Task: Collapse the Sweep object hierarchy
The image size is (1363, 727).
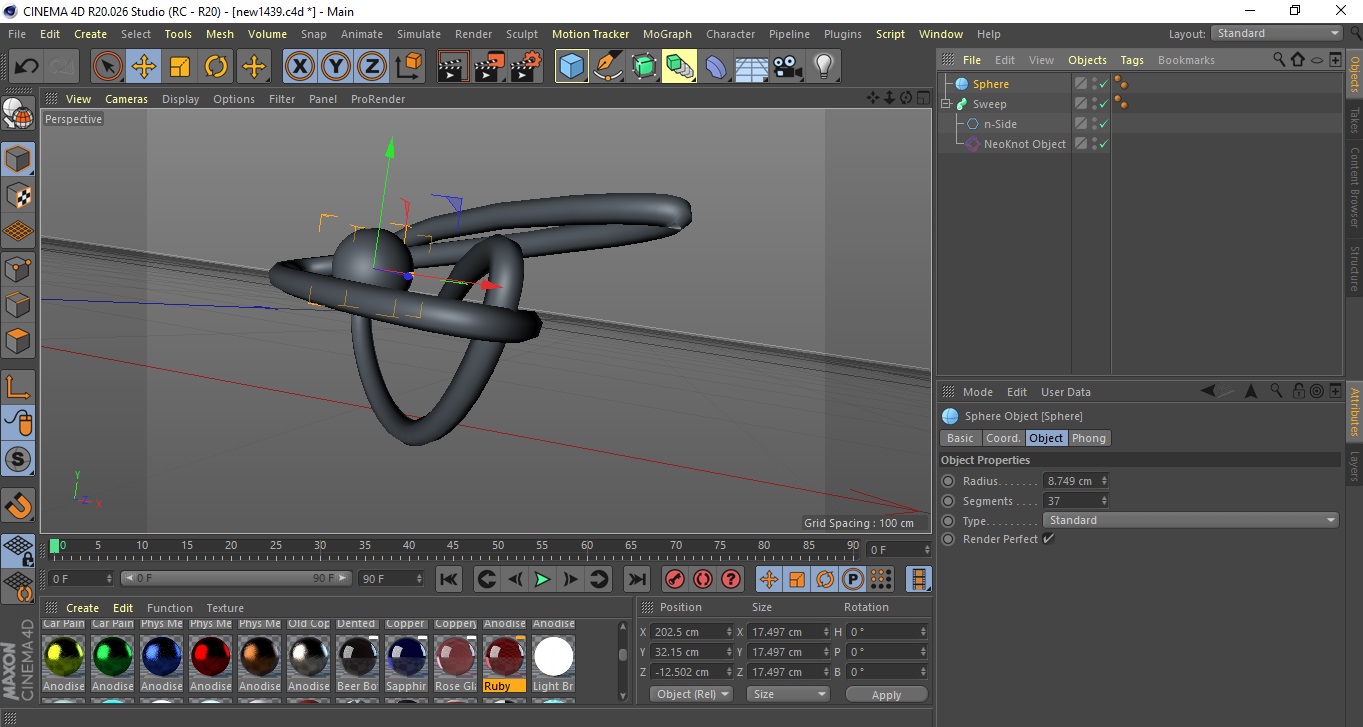Action: 946,104
